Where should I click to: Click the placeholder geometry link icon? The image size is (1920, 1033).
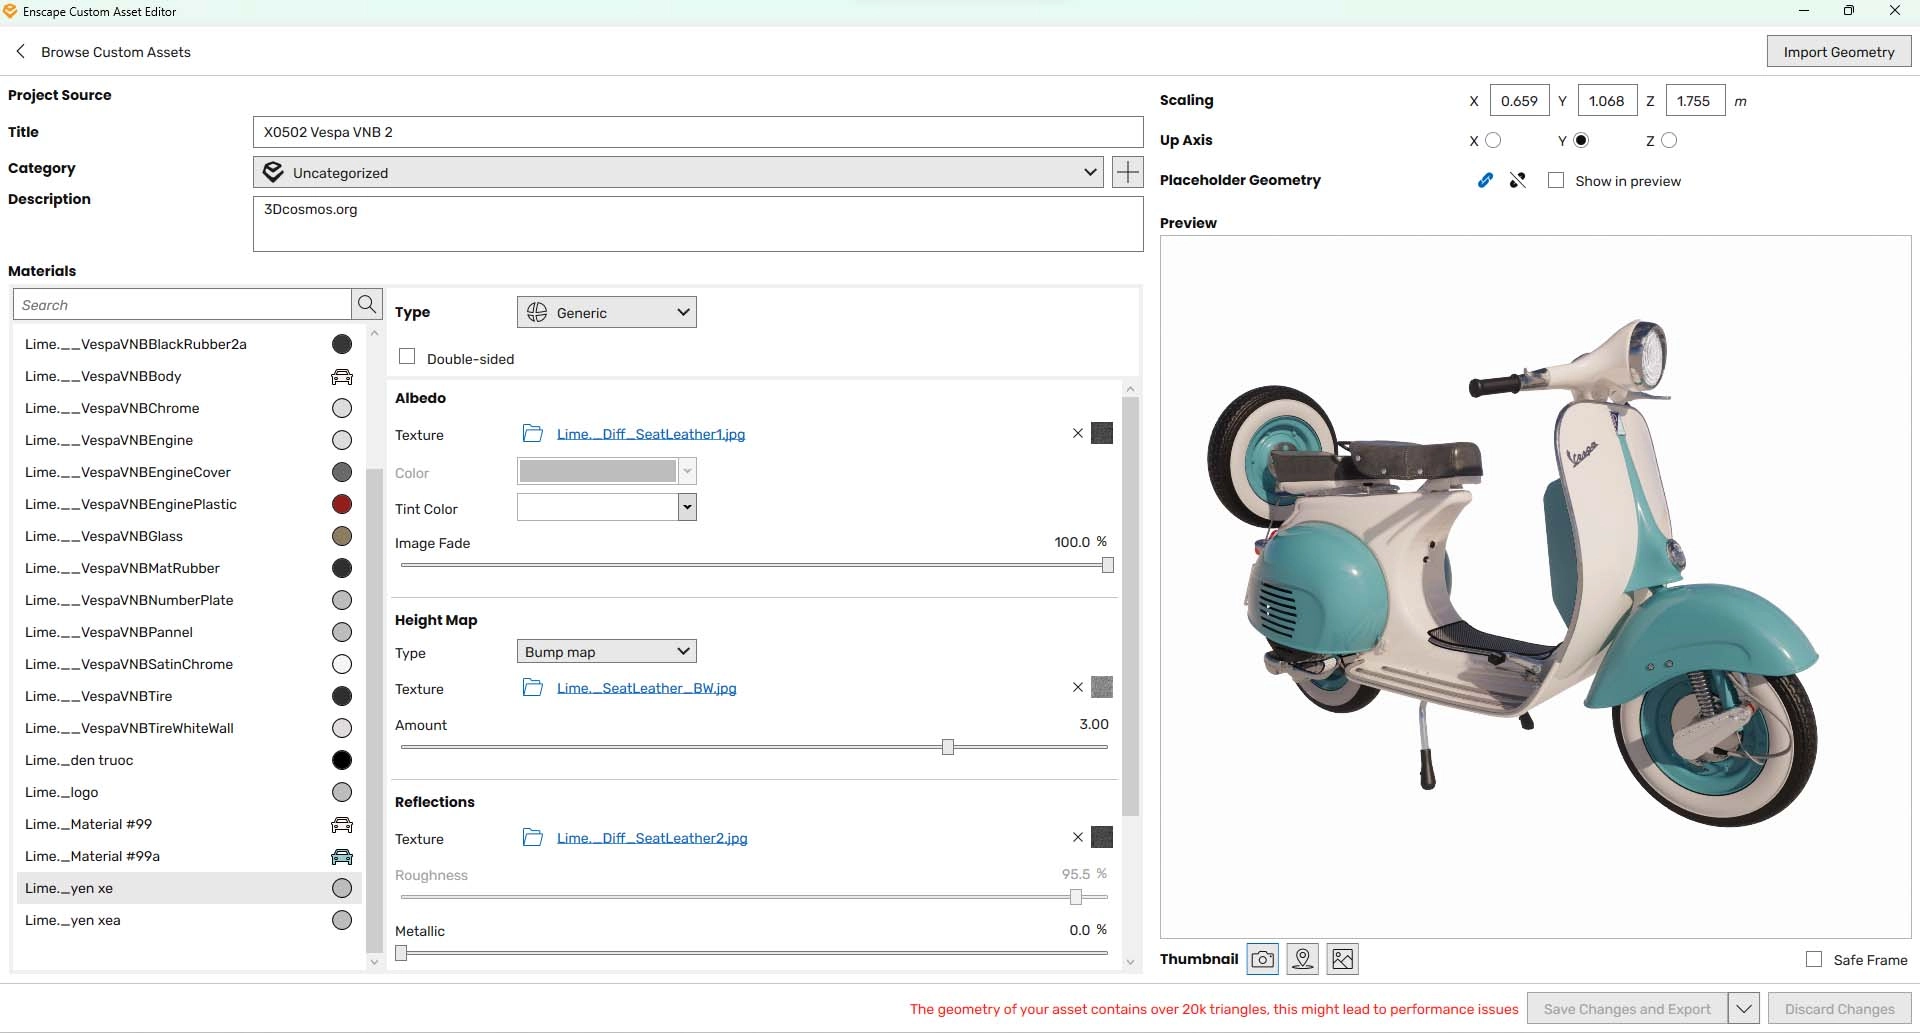[x=1485, y=180]
